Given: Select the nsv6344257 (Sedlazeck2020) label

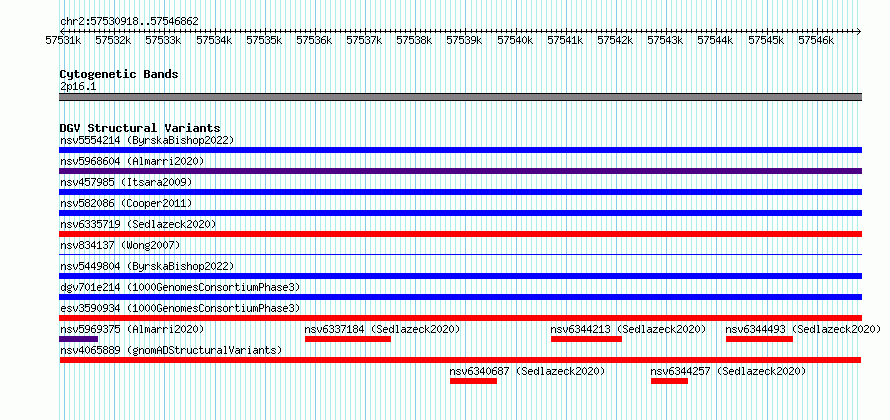Looking at the screenshot, I should [728, 371].
